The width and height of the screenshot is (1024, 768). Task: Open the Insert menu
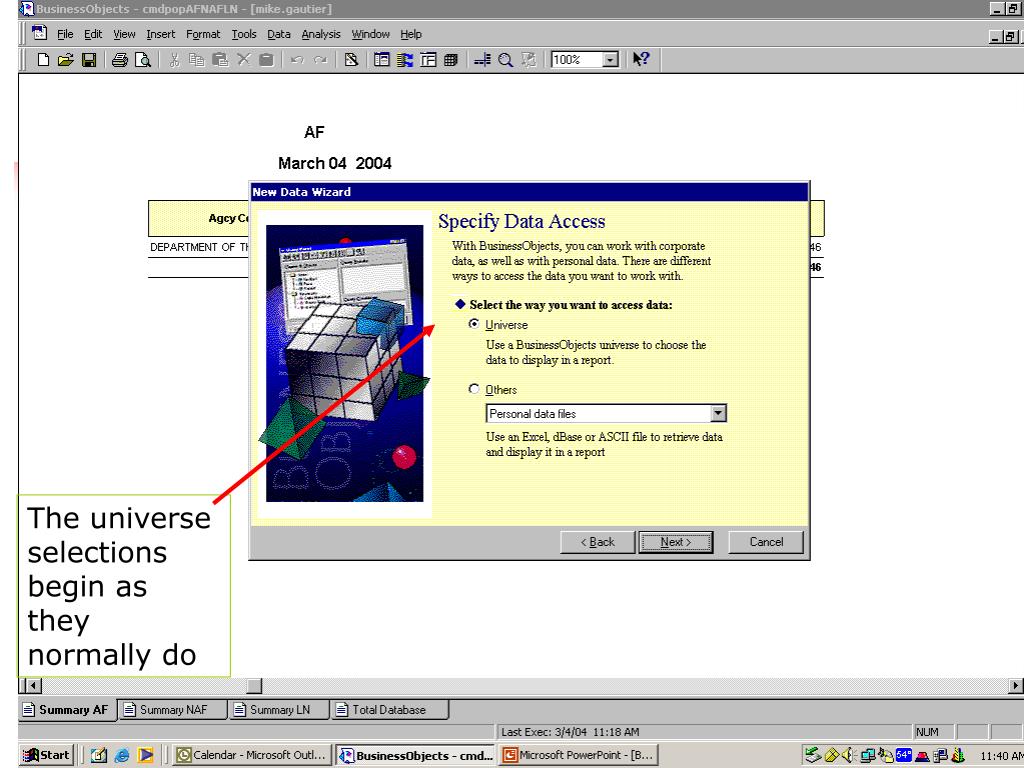click(161, 34)
